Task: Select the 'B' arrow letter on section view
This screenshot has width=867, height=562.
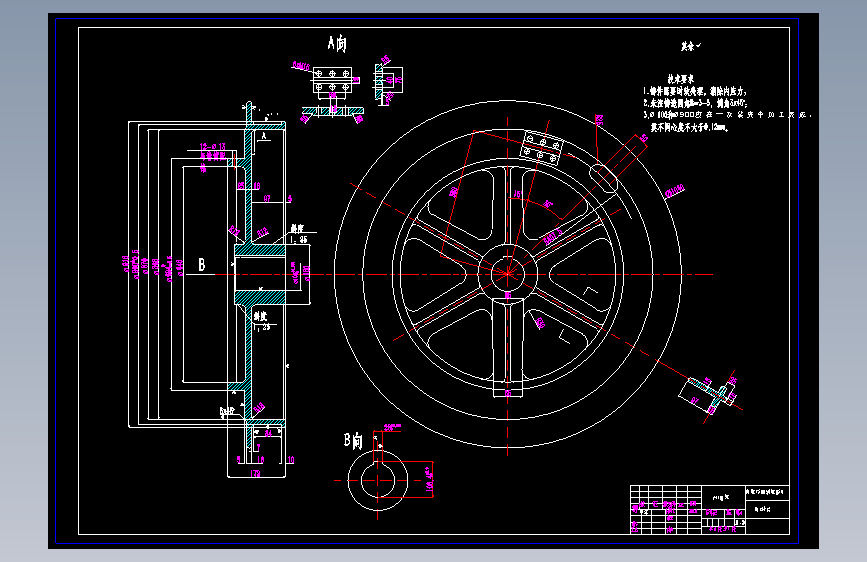Action: point(202,265)
